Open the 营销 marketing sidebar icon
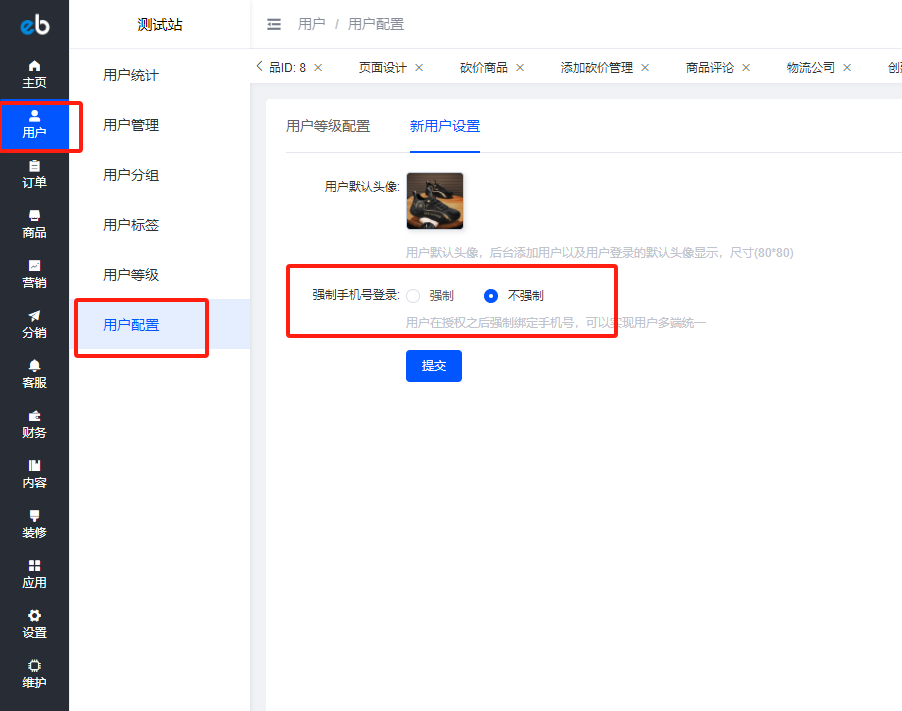Image resolution: width=902 pixels, height=711 pixels. point(34,266)
